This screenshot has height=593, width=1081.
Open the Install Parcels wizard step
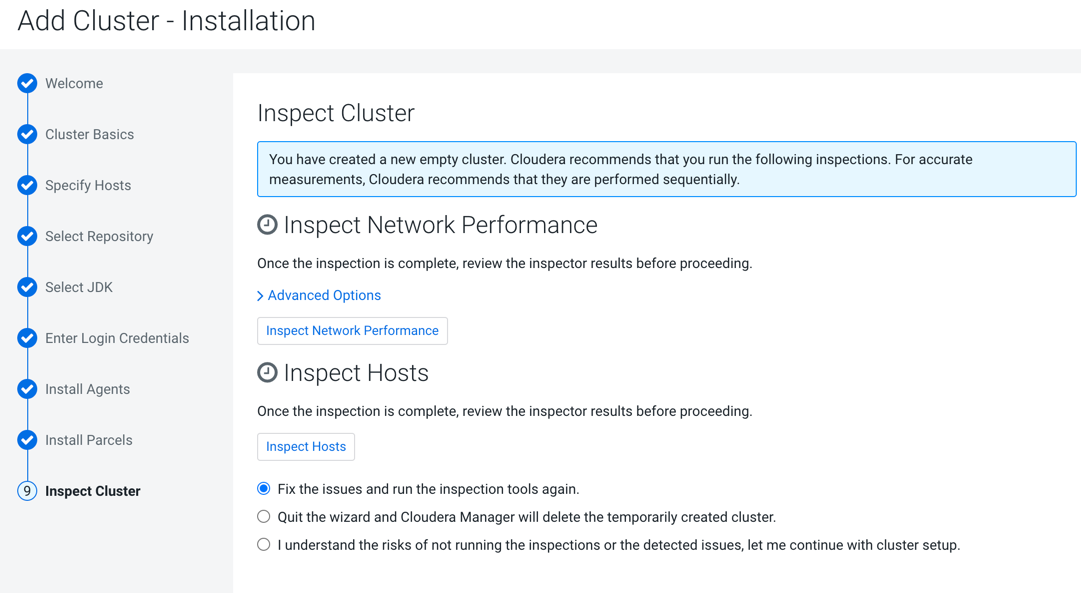pos(89,440)
